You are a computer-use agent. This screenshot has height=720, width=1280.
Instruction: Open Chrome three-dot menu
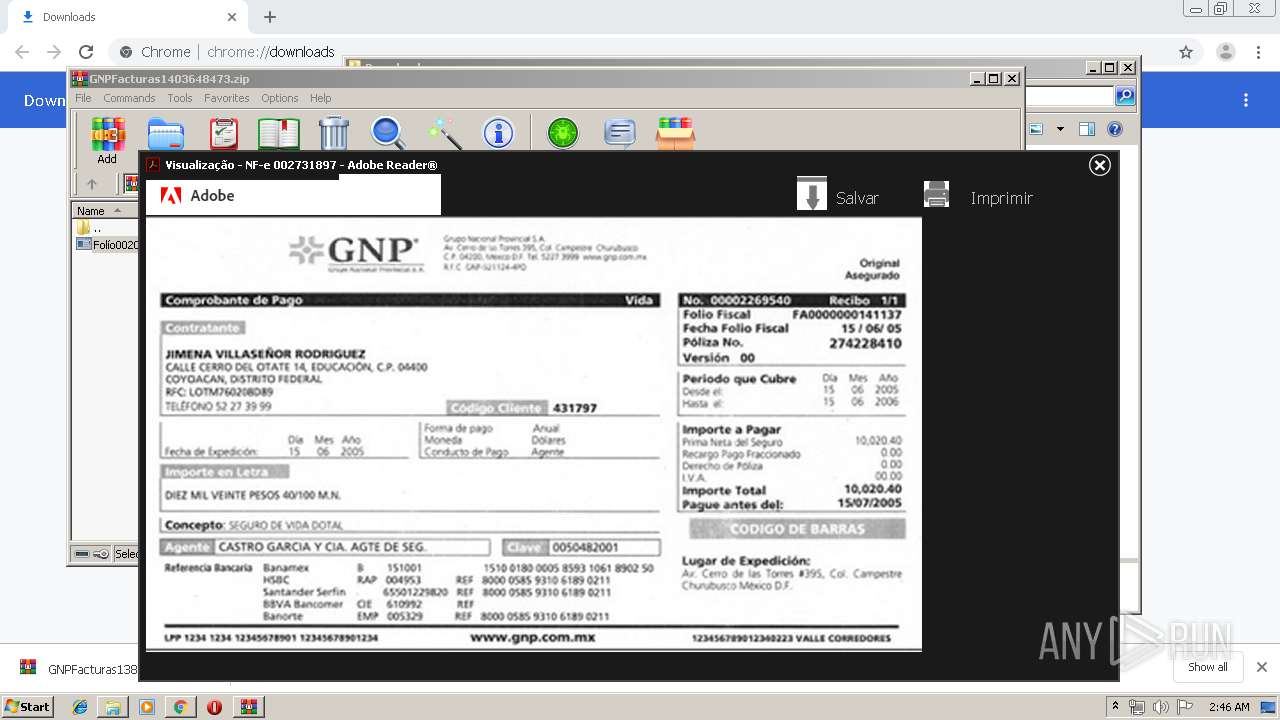pos(1258,52)
